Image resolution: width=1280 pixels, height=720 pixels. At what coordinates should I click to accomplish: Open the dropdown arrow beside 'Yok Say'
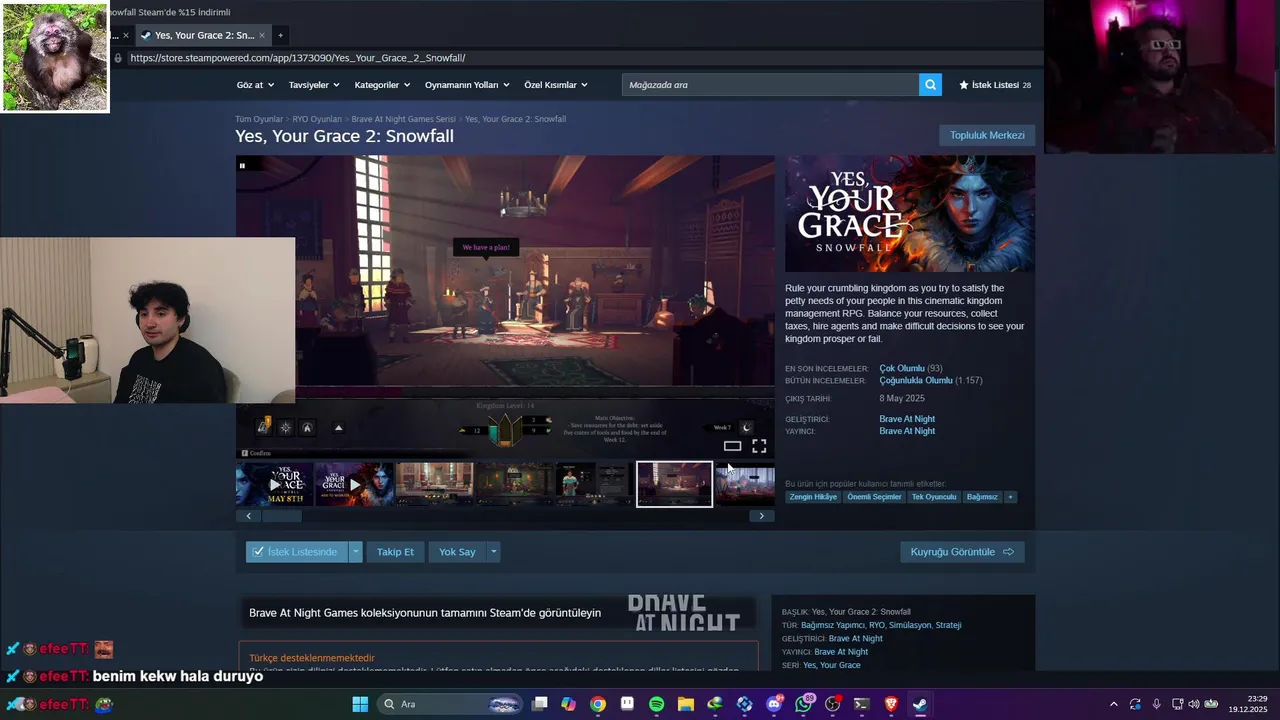493,552
